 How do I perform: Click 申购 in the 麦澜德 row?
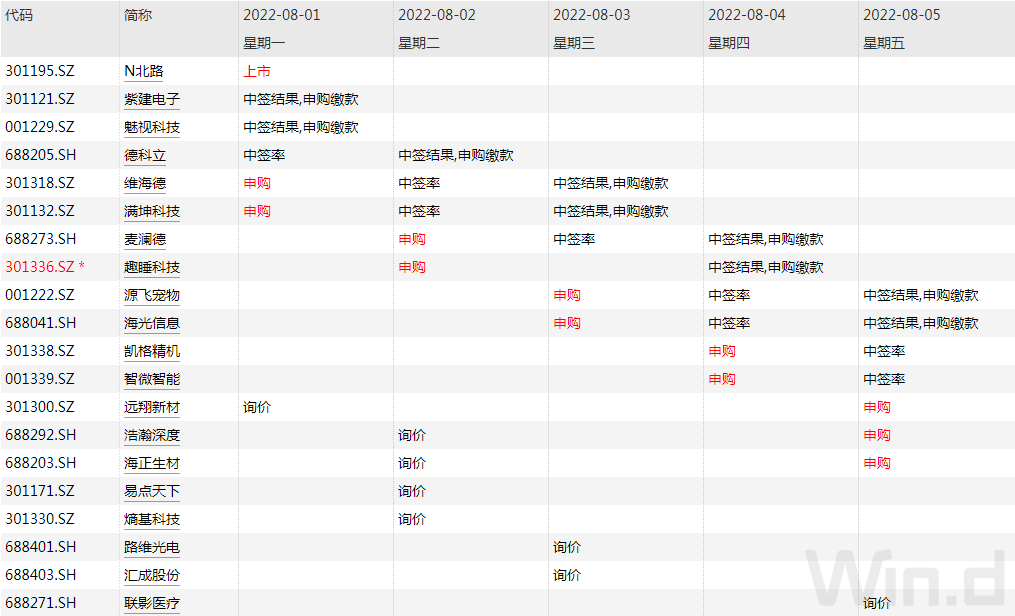coord(412,239)
